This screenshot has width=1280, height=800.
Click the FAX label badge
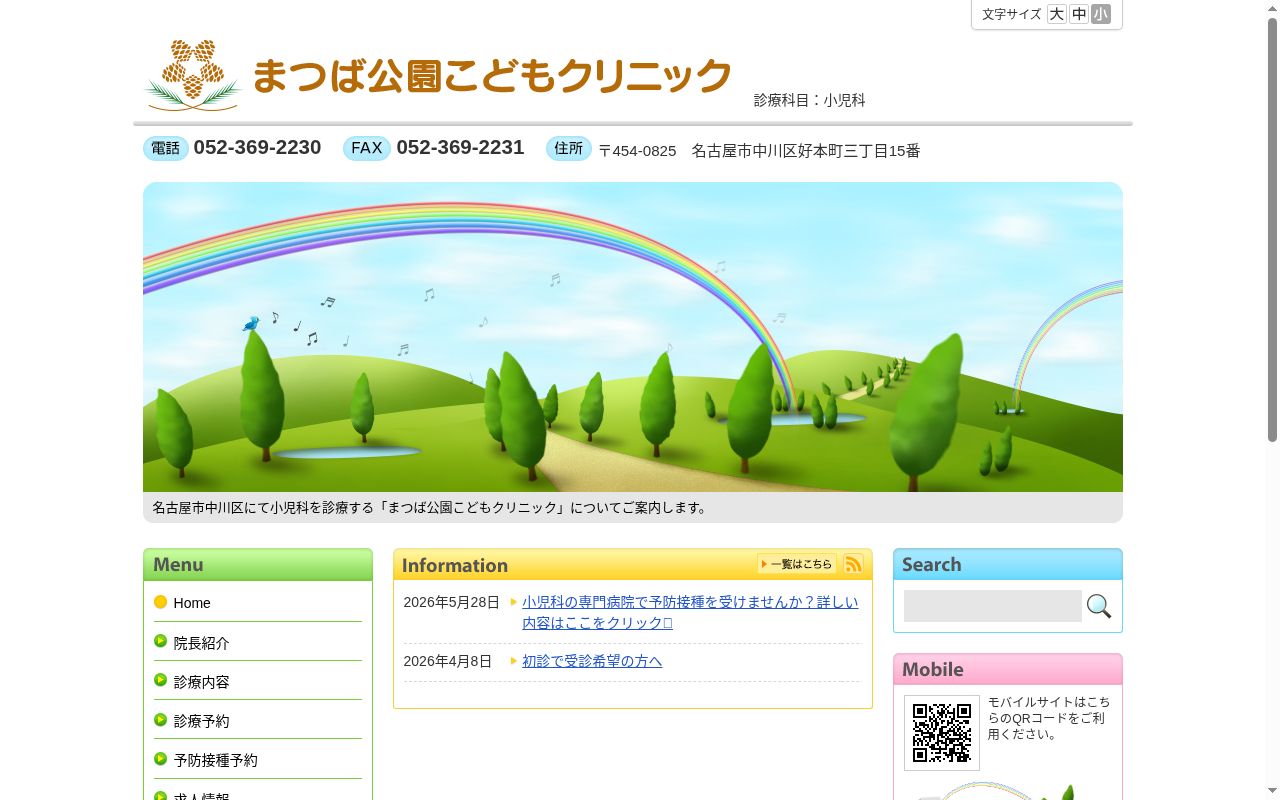(367, 149)
